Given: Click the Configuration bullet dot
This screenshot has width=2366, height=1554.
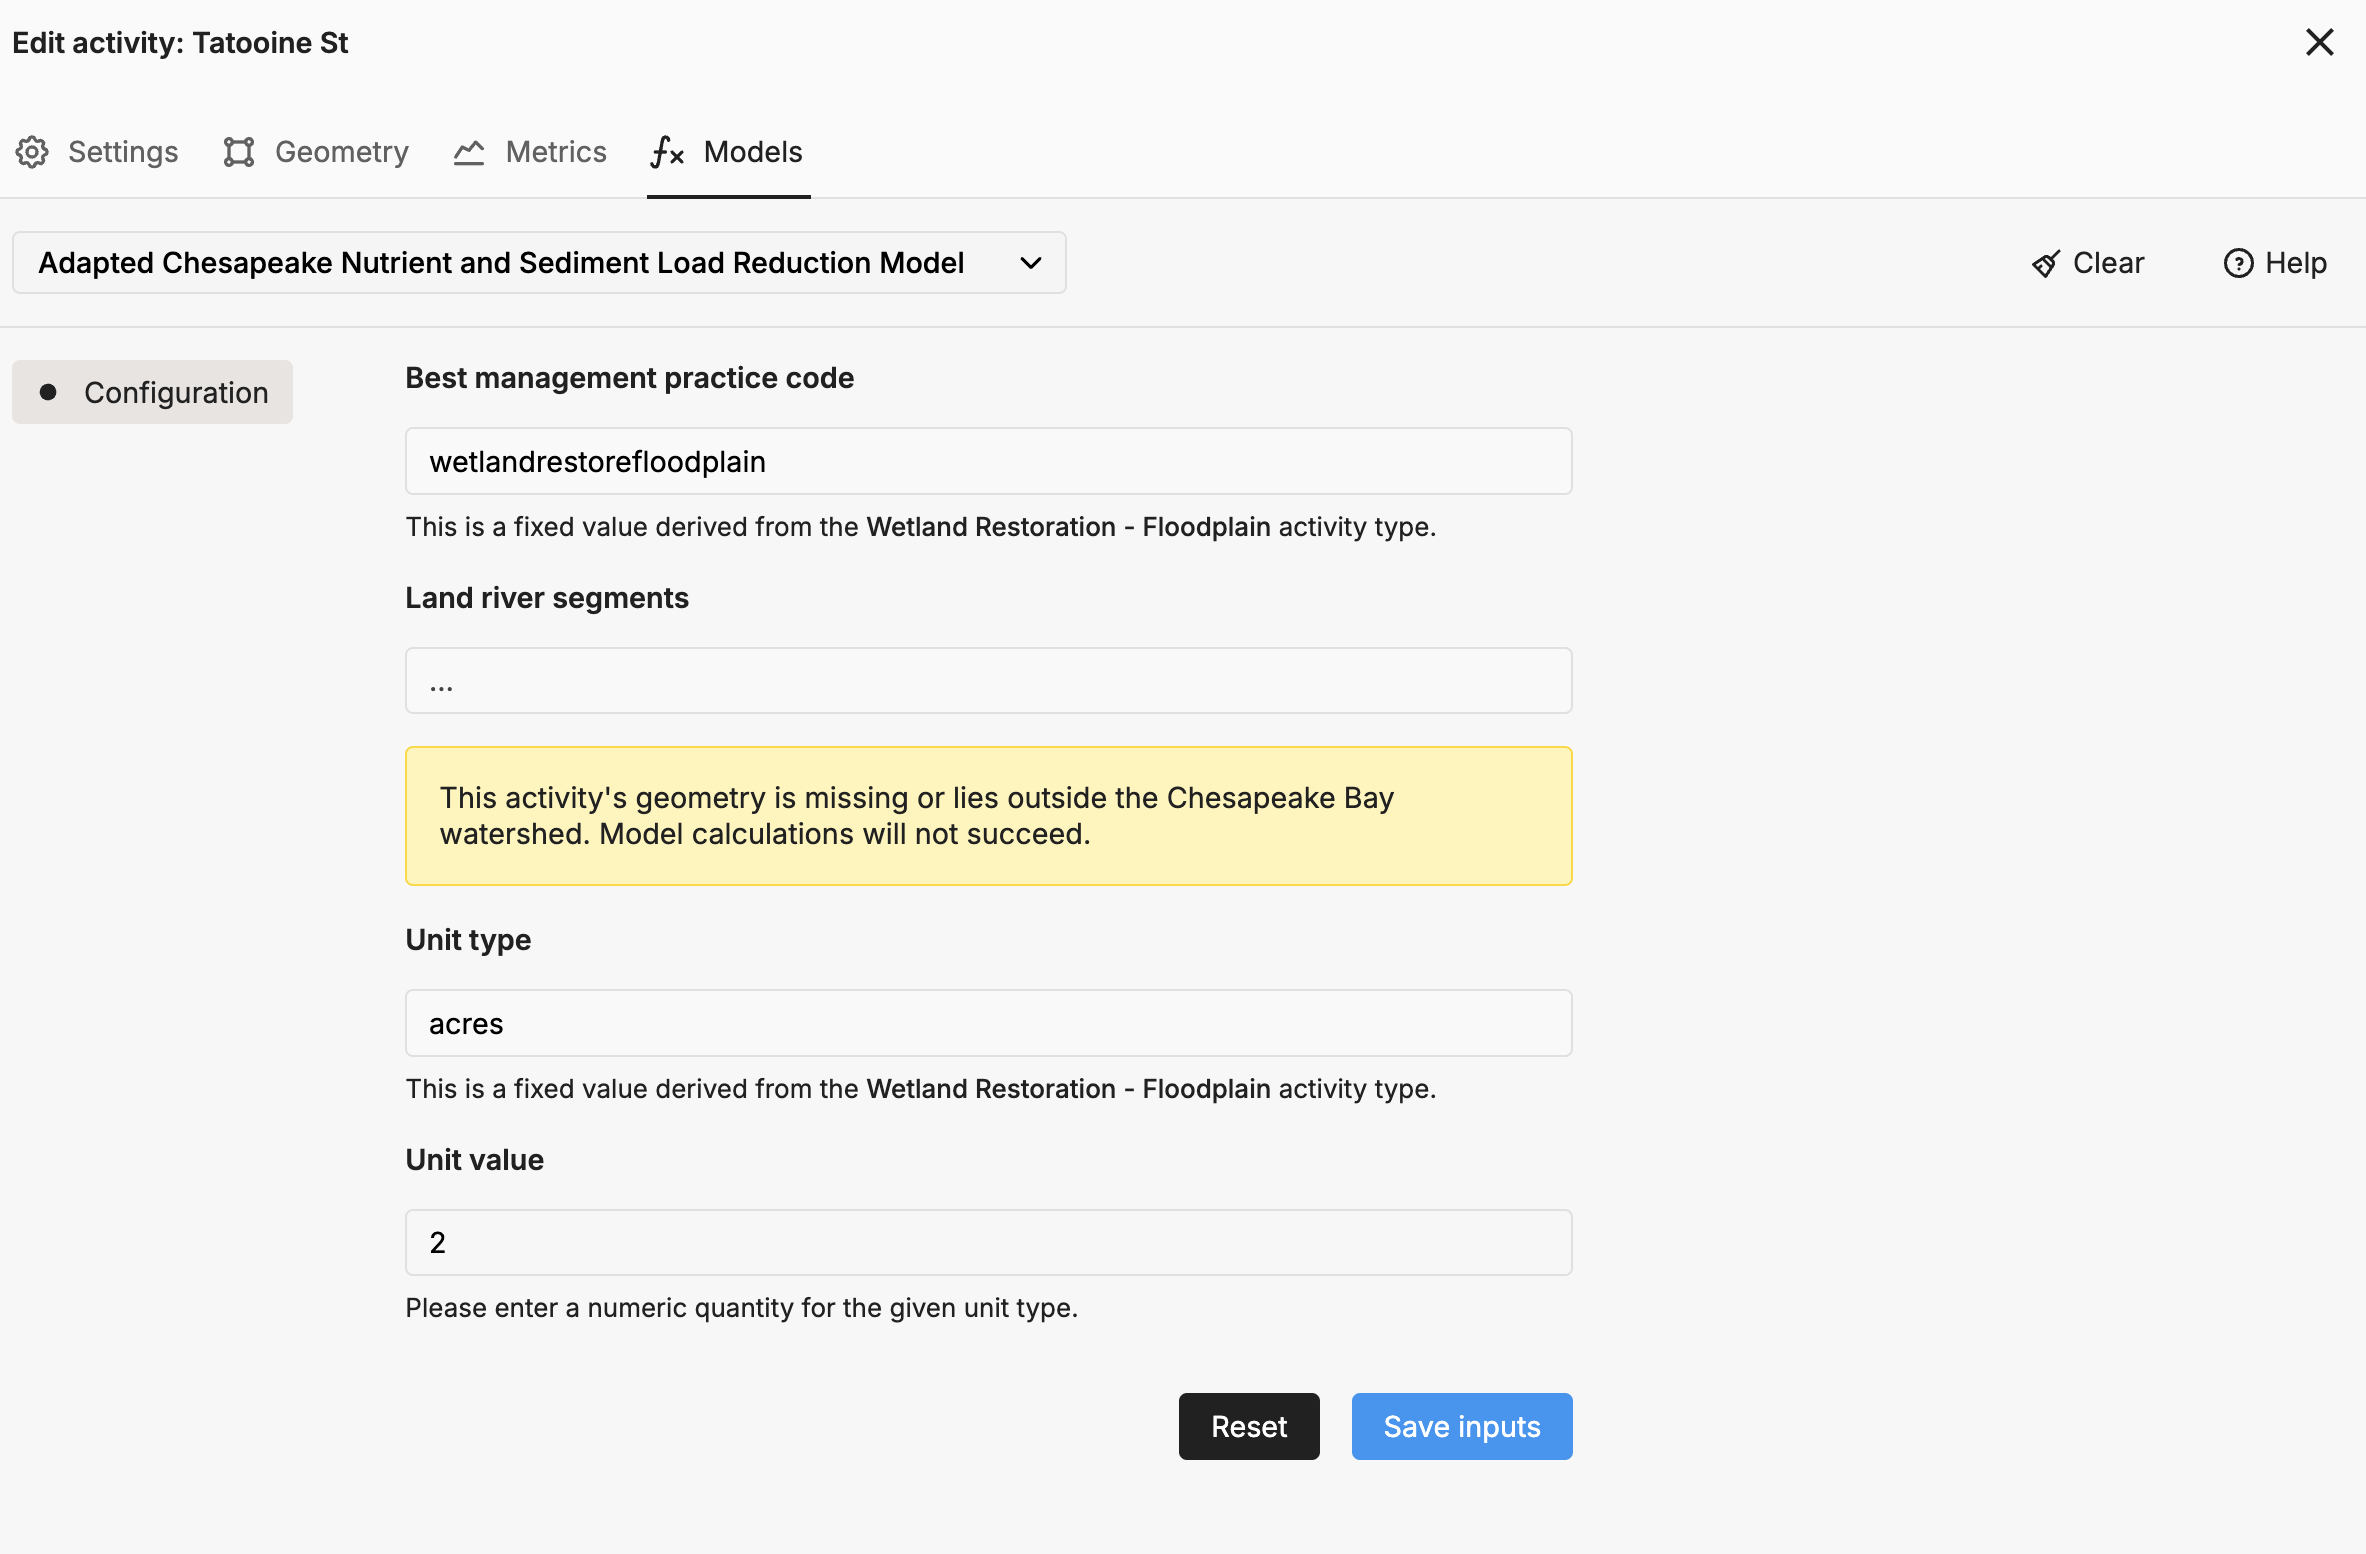Looking at the screenshot, I should (48, 392).
